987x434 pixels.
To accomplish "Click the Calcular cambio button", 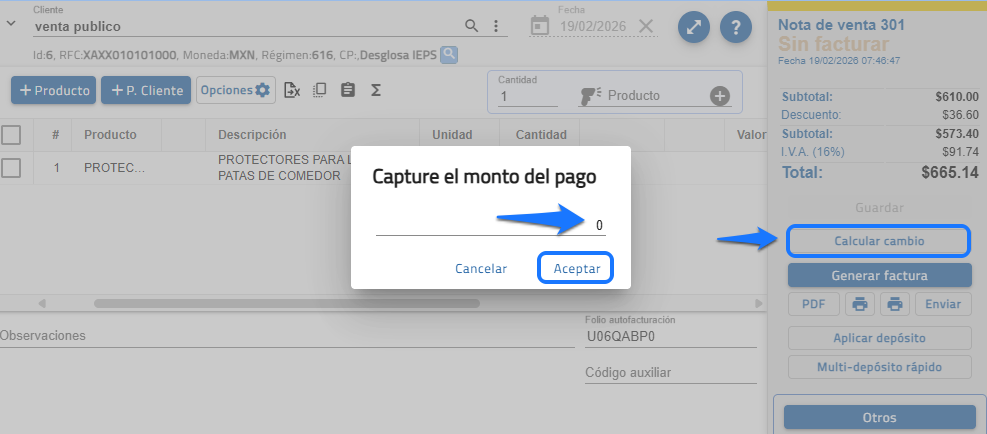I will (x=879, y=241).
